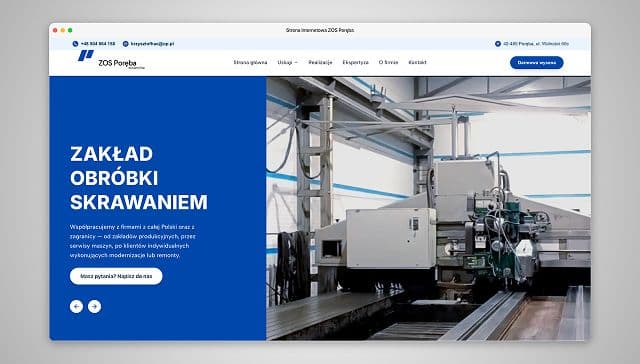Go to the previous slide with the left arrow

coord(76,306)
